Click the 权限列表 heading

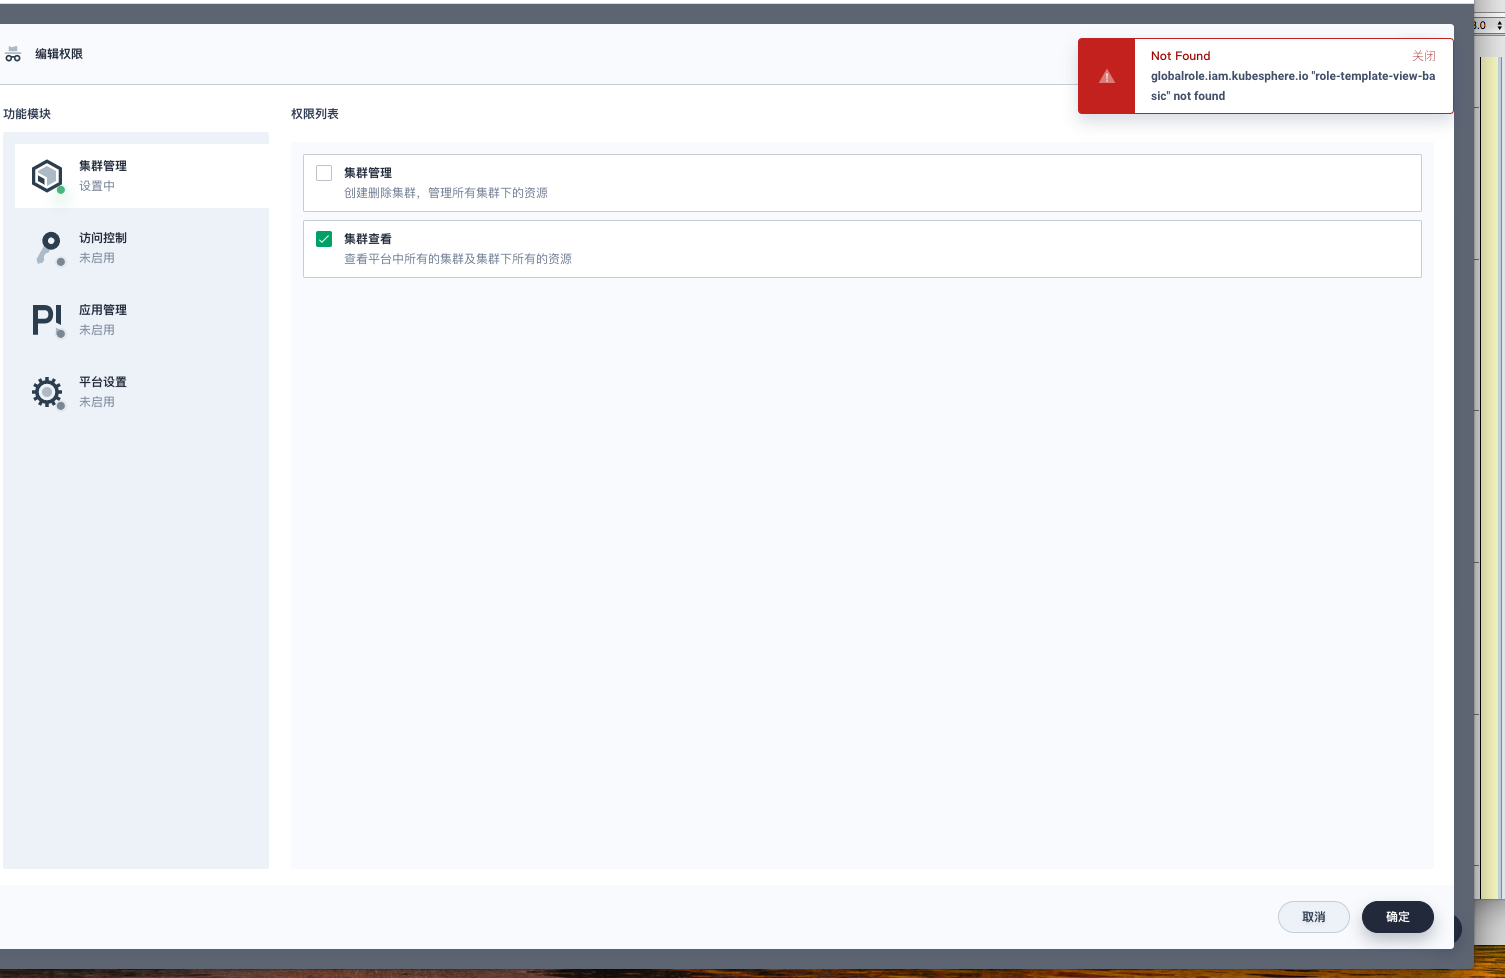click(x=315, y=114)
